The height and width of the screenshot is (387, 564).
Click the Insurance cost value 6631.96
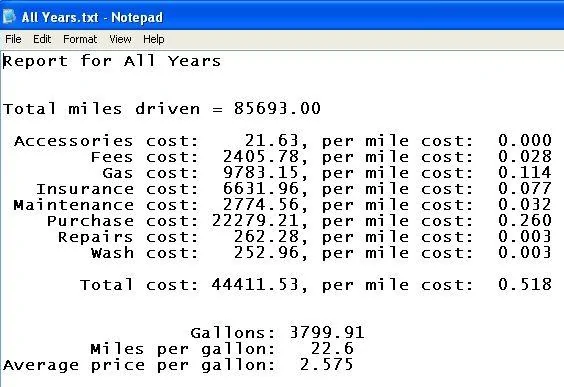click(x=261, y=188)
